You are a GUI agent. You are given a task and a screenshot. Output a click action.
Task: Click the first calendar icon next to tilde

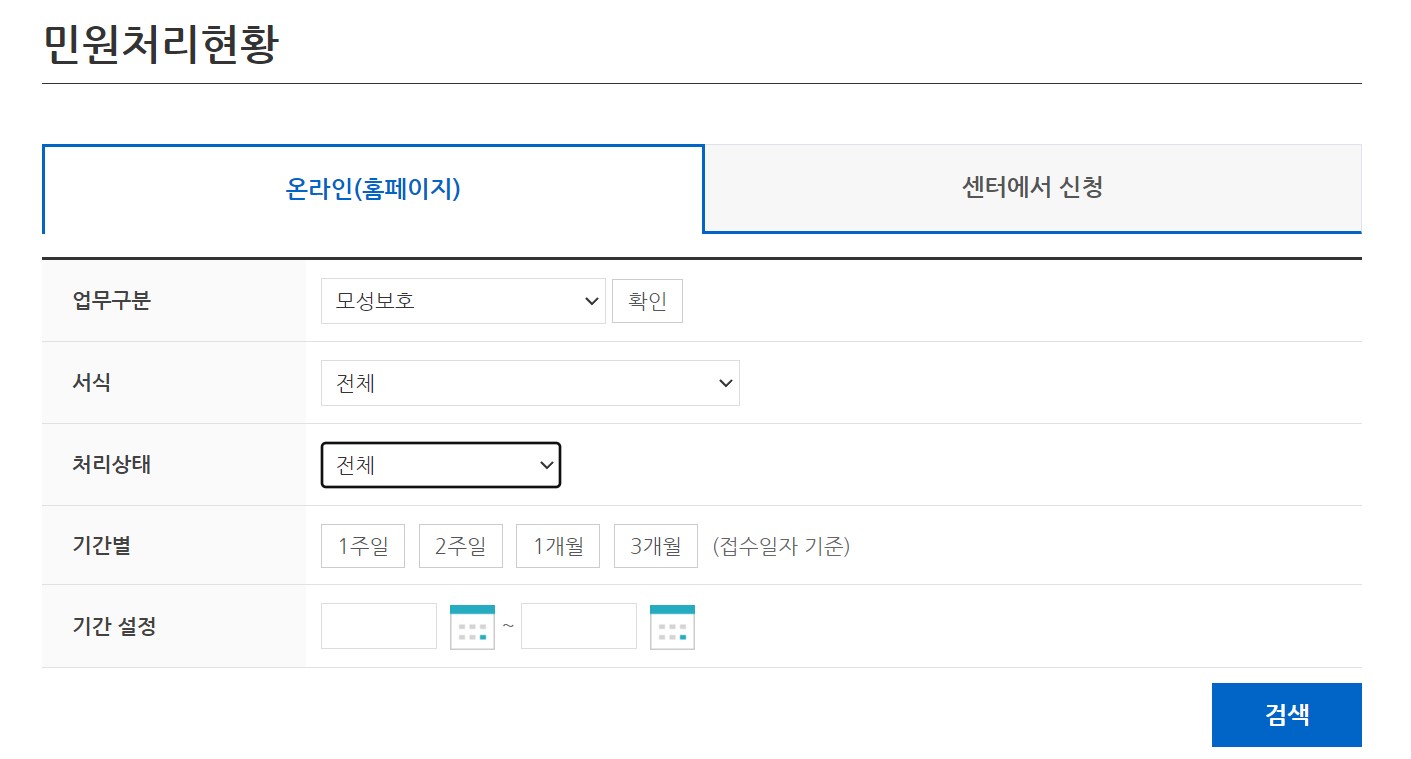tap(471, 626)
